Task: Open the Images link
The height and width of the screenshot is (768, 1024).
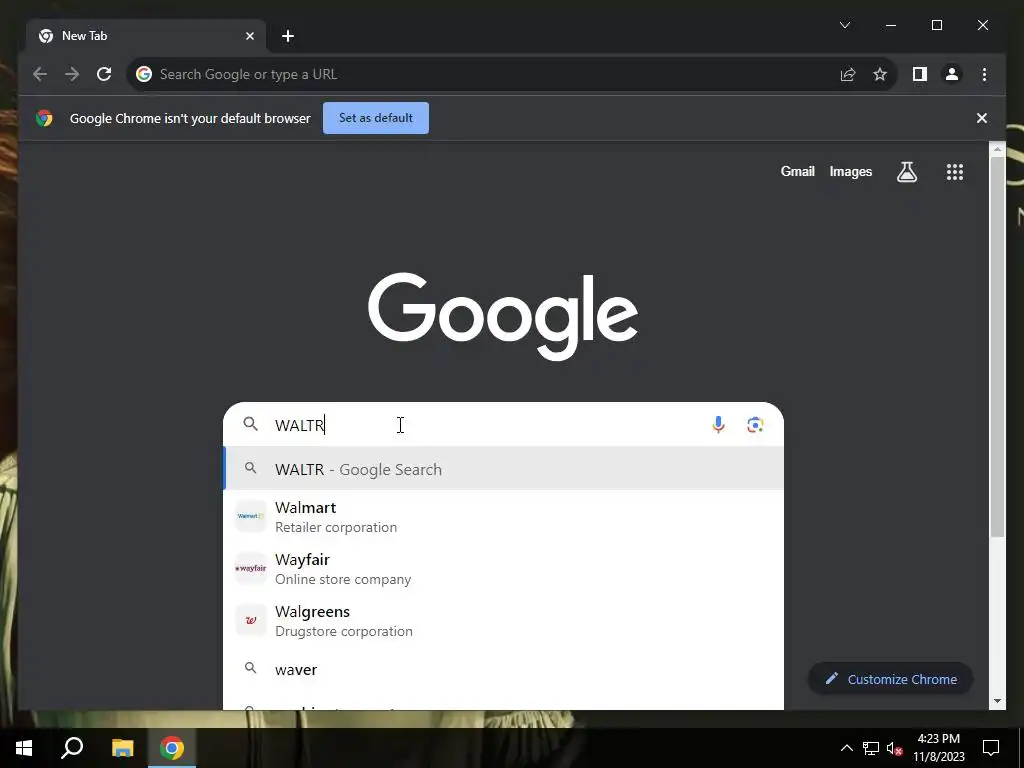Action: click(x=850, y=172)
